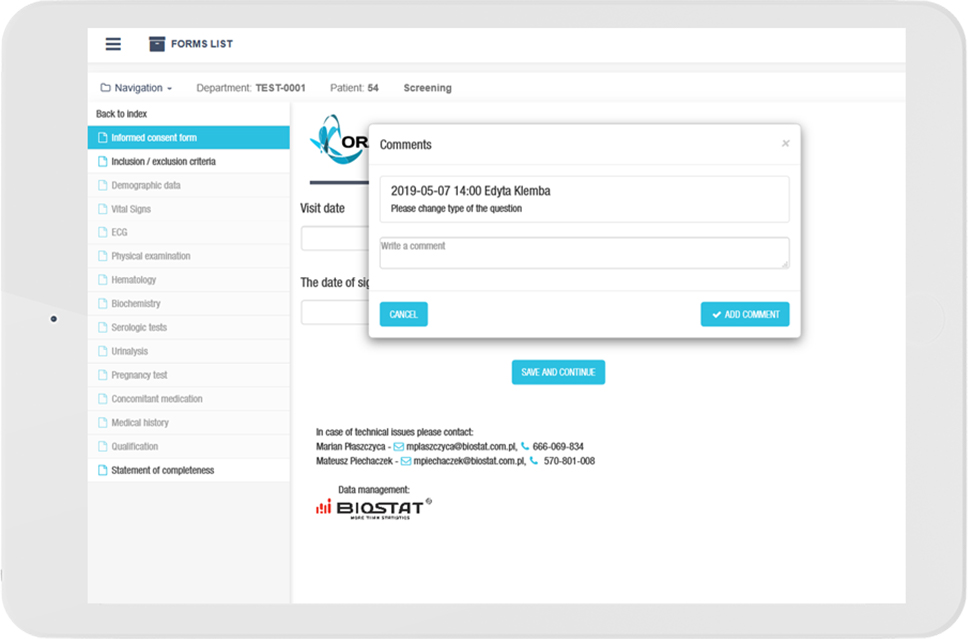Open Hematology form
This screenshot has height=639, width=968.
pos(189,280)
